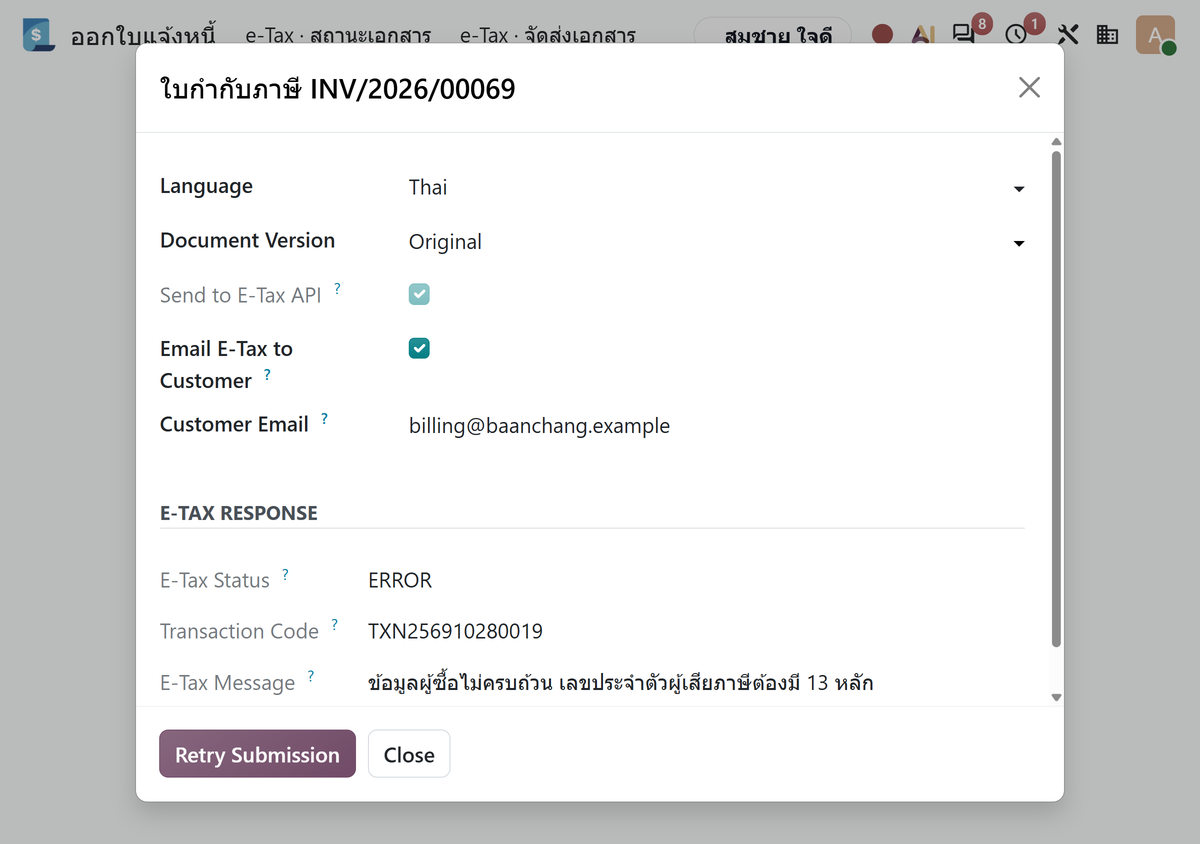Uncheck Email E-Tax to Customer checkbox
The width and height of the screenshot is (1200, 844).
419,348
